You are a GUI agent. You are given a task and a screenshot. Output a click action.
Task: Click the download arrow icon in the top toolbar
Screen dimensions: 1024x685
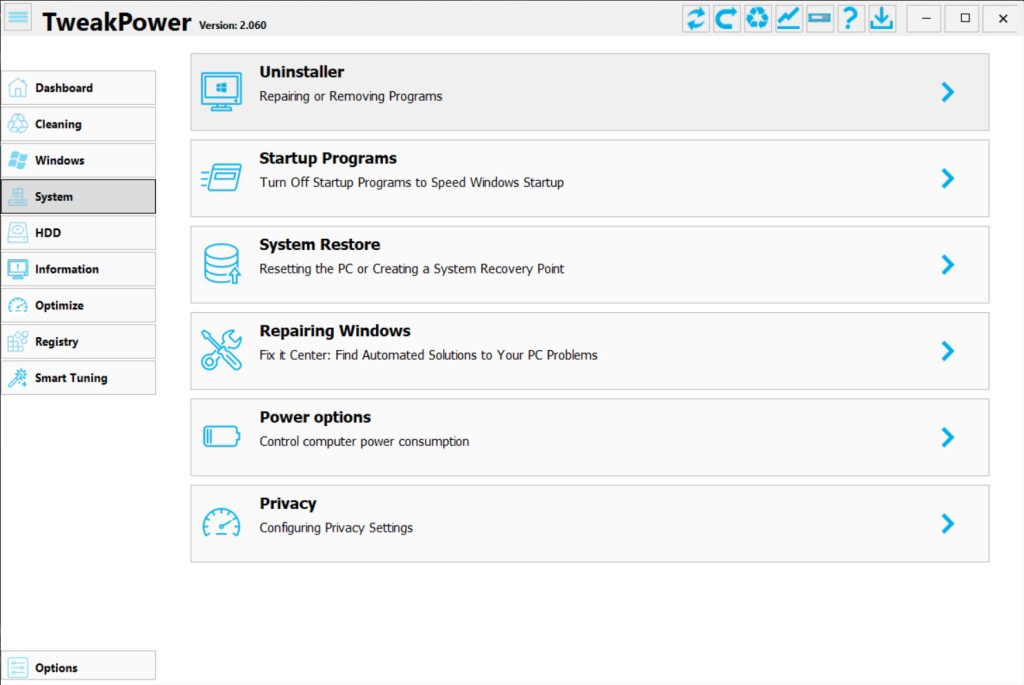coord(882,18)
